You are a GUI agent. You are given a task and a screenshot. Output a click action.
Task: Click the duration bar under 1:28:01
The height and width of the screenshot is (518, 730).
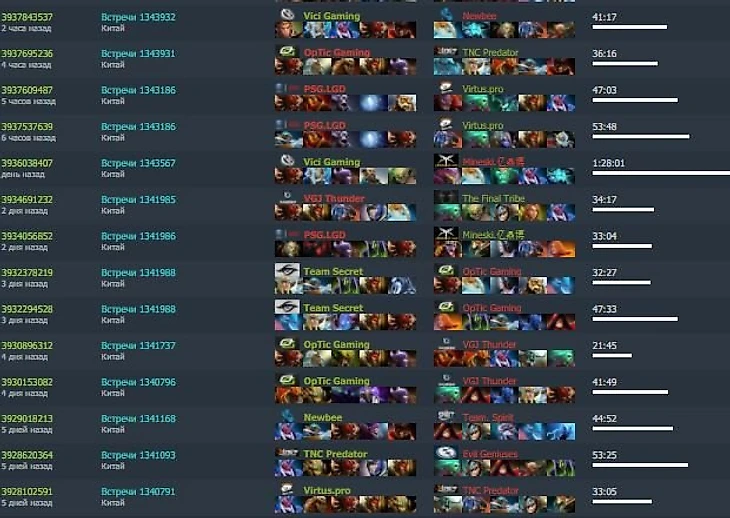tap(661, 173)
